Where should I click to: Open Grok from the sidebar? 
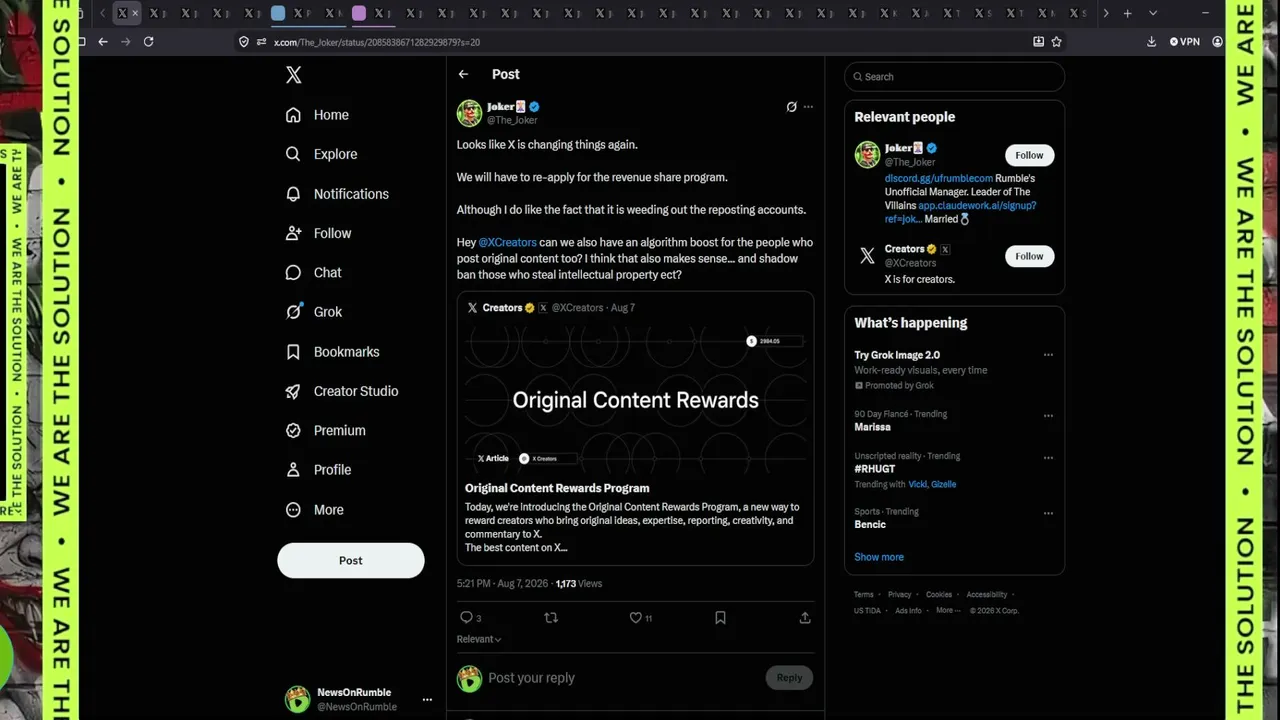313,312
